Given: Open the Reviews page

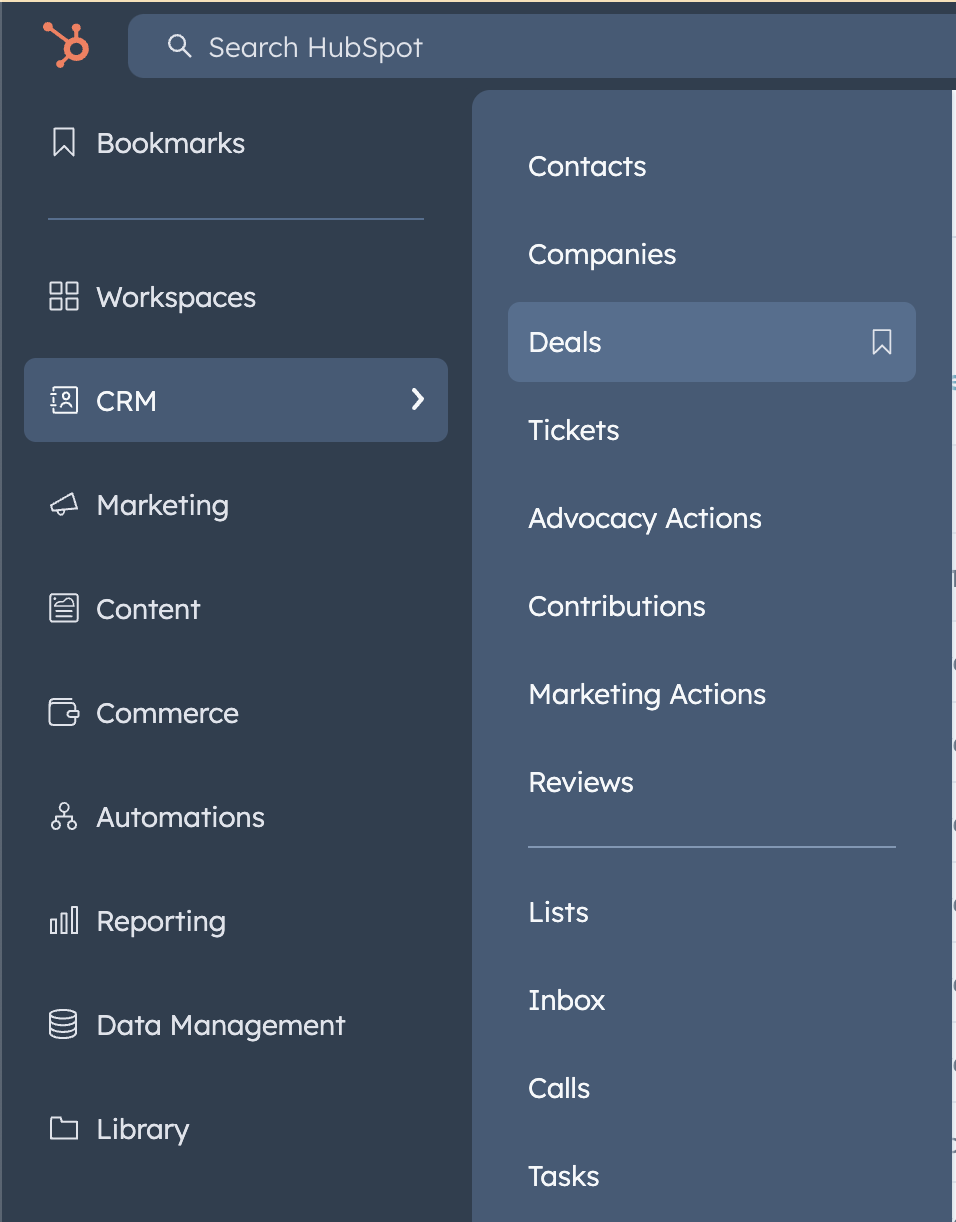Looking at the screenshot, I should [581, 782].
